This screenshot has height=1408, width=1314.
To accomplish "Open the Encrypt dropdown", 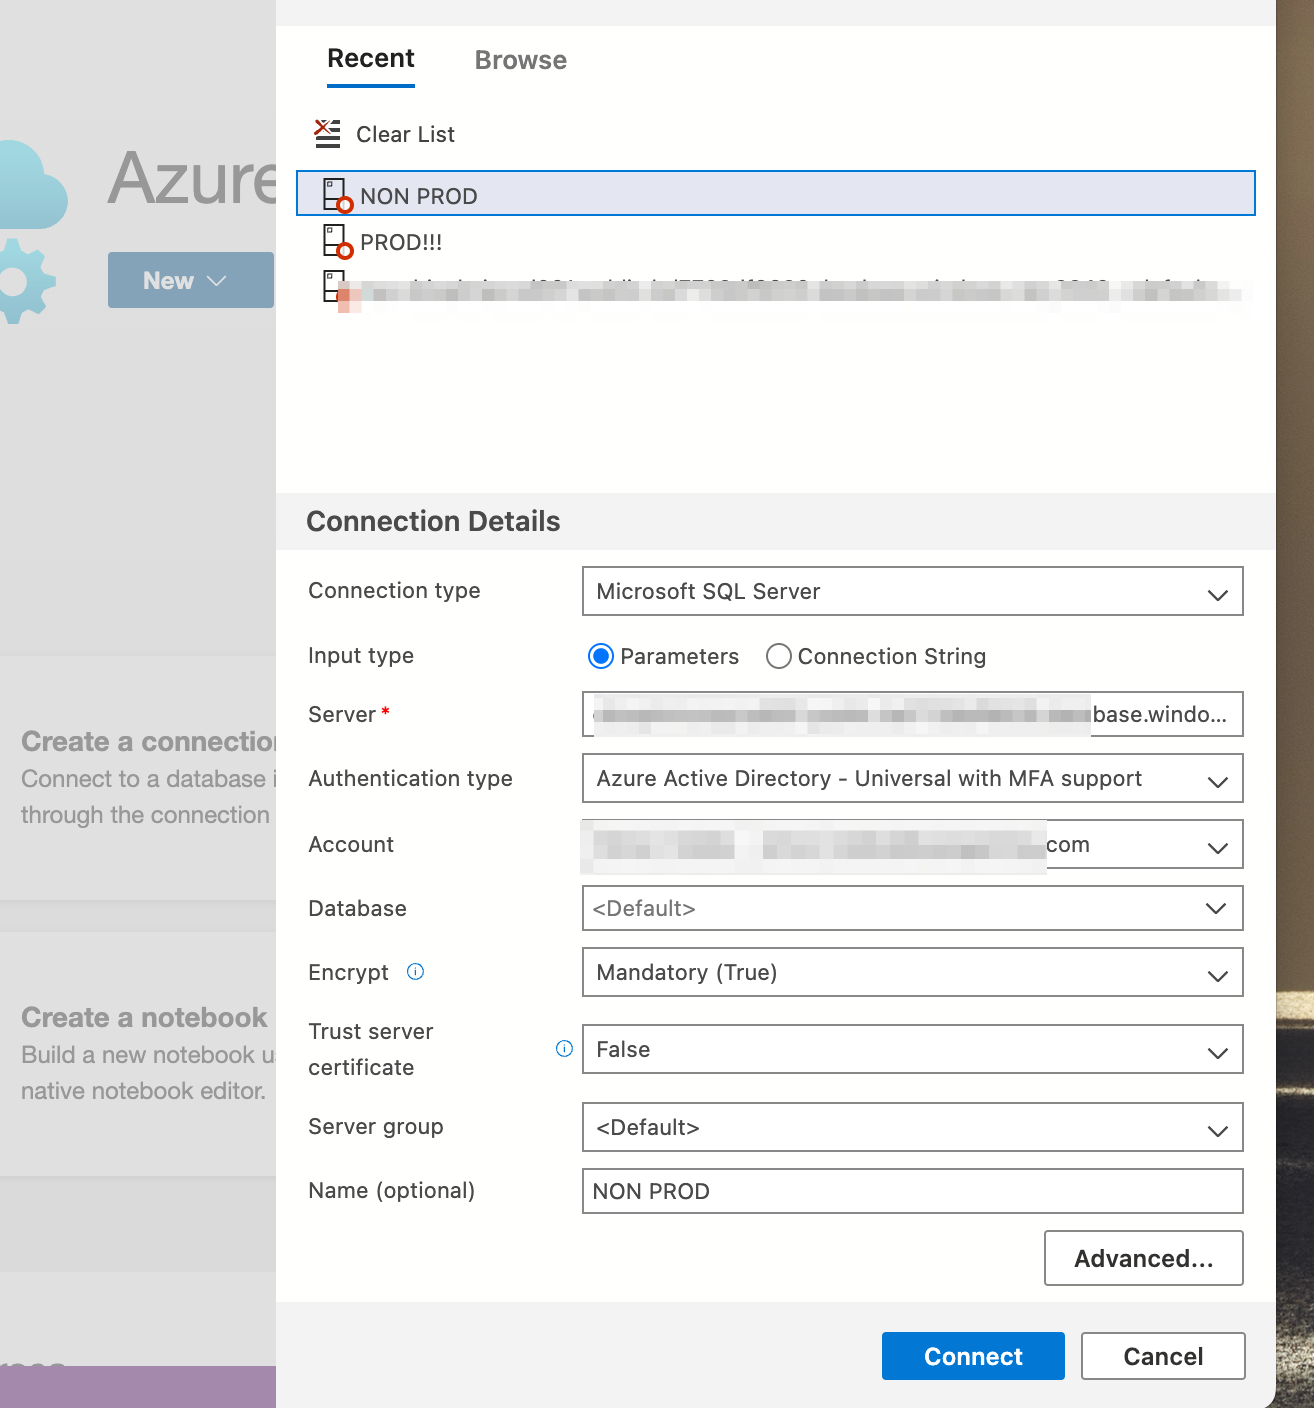I will [x=913, y=972].
